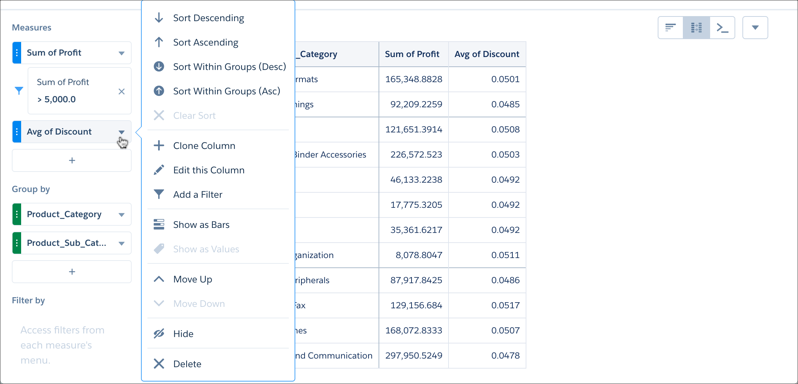Click the Delete X icon in menu

(159, 364)
